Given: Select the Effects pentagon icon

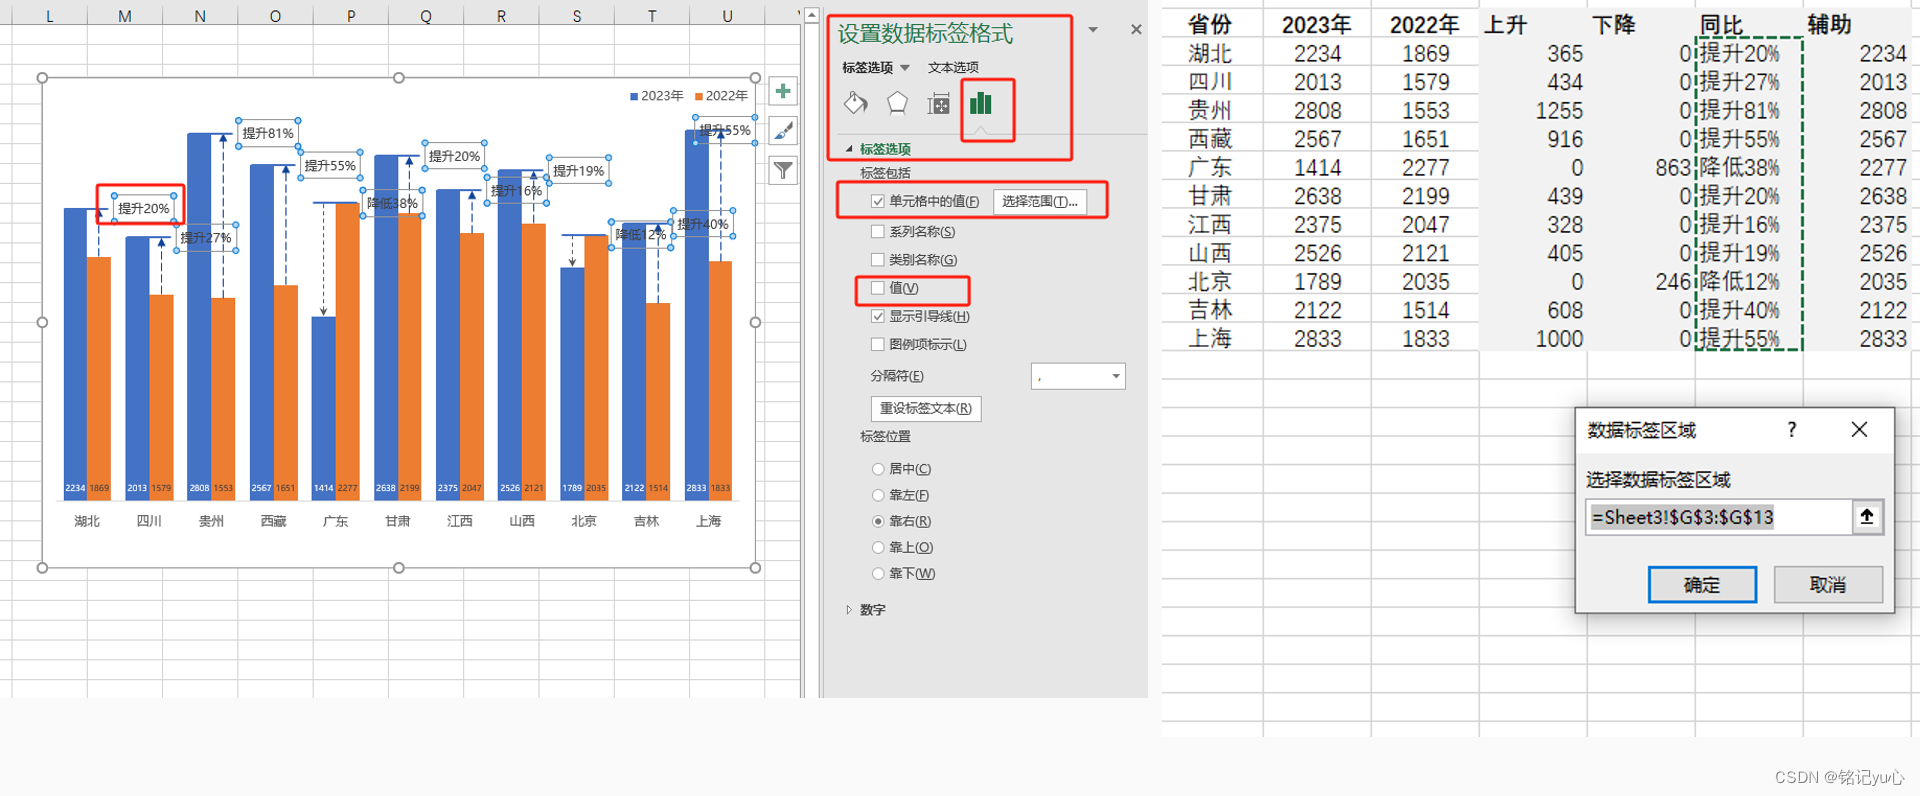Looking at the screenshot, I should coord(897,103).
